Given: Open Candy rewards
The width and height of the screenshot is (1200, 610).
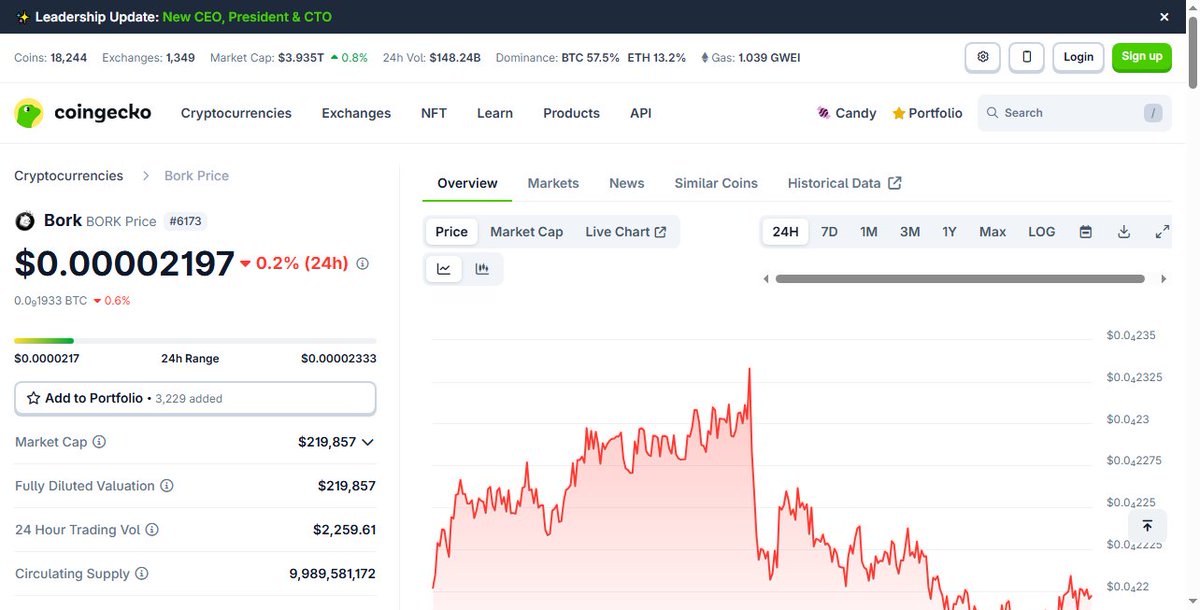Looking at the screenshot, I should pyautogui.click(x=847, y=113).
